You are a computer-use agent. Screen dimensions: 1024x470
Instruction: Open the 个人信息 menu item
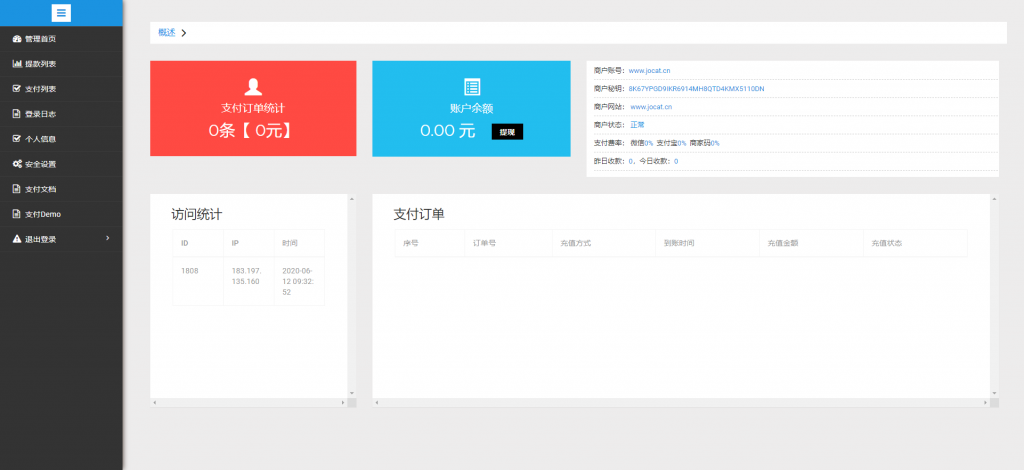point(40,139)
